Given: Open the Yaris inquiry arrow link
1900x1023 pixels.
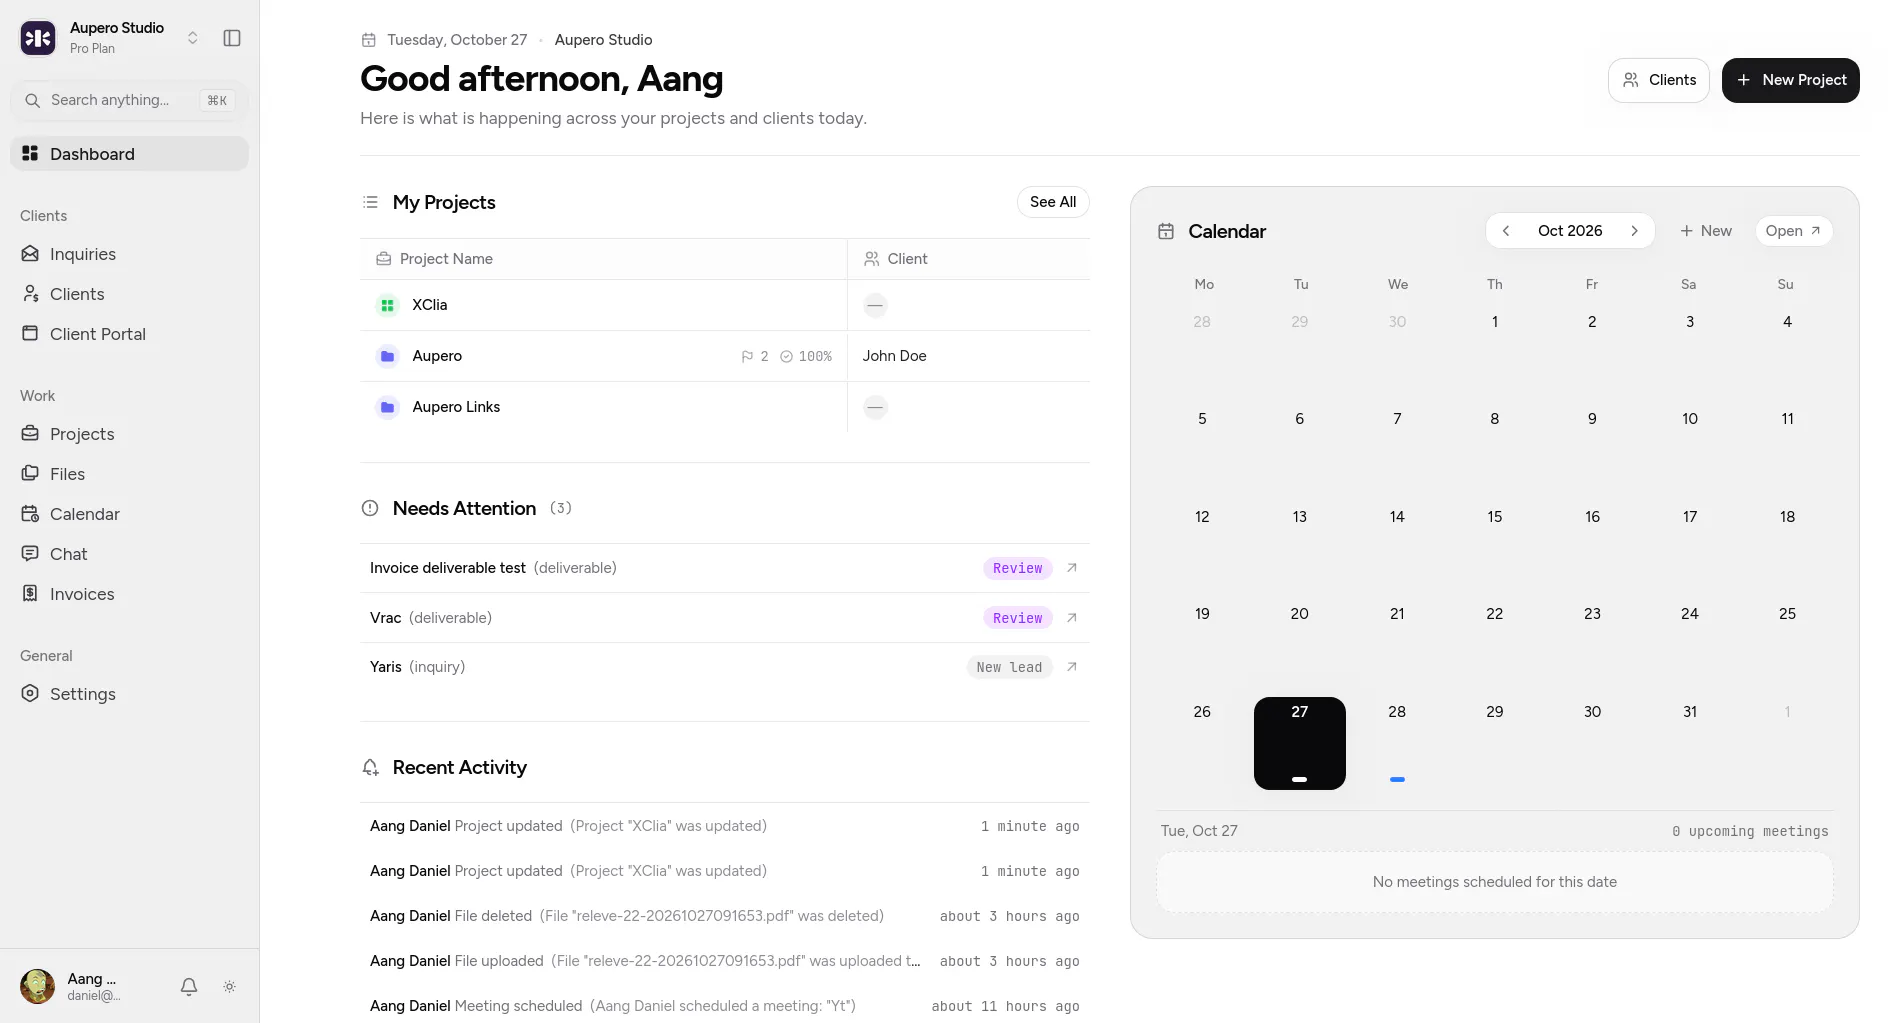Looking at the screenshot, I should coord(1072,667).
